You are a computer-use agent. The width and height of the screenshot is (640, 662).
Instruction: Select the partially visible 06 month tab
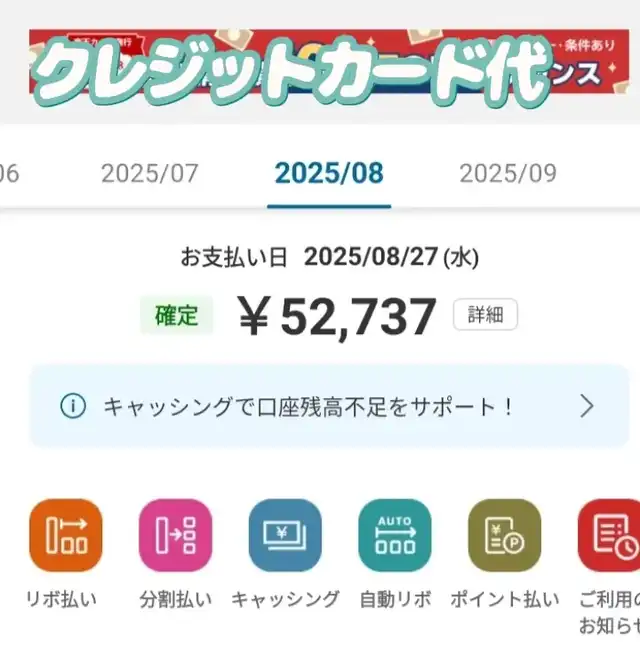coord(8,173)
